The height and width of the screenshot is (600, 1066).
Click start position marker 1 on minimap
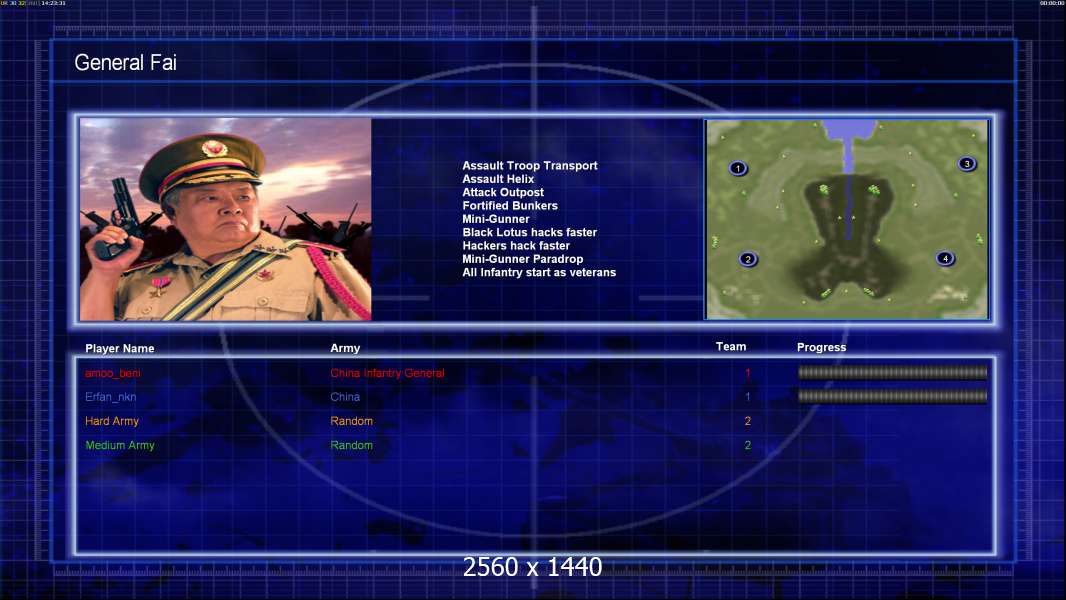coord(738,168)
